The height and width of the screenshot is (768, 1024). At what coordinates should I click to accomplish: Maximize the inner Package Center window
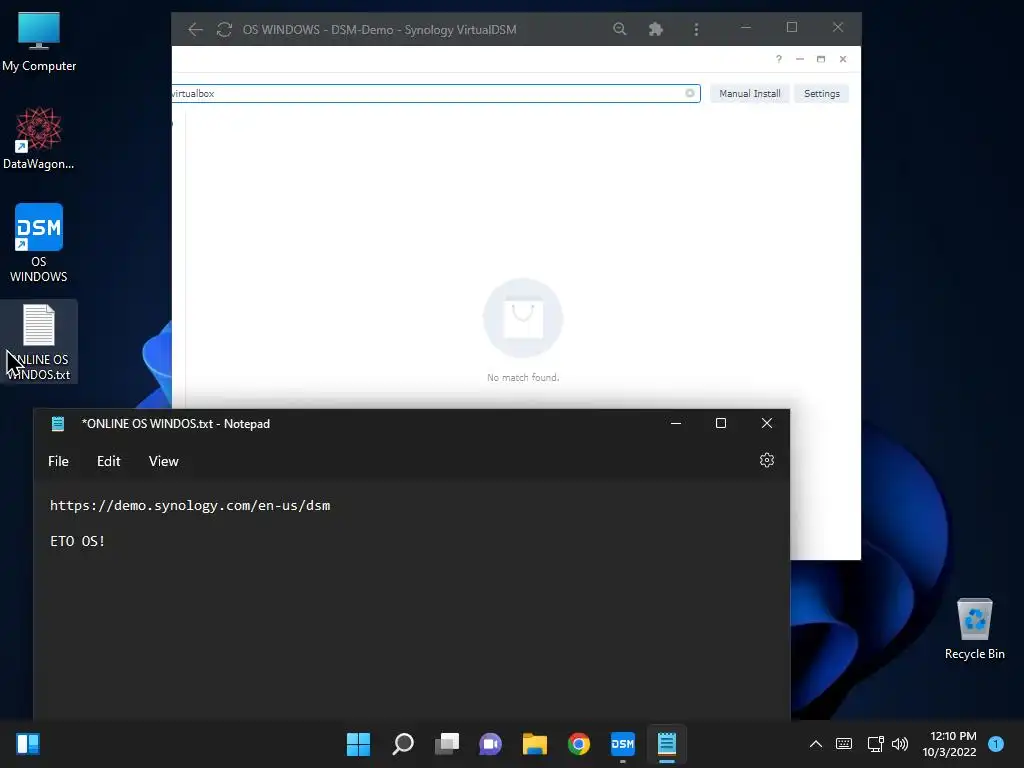(821, 59)
